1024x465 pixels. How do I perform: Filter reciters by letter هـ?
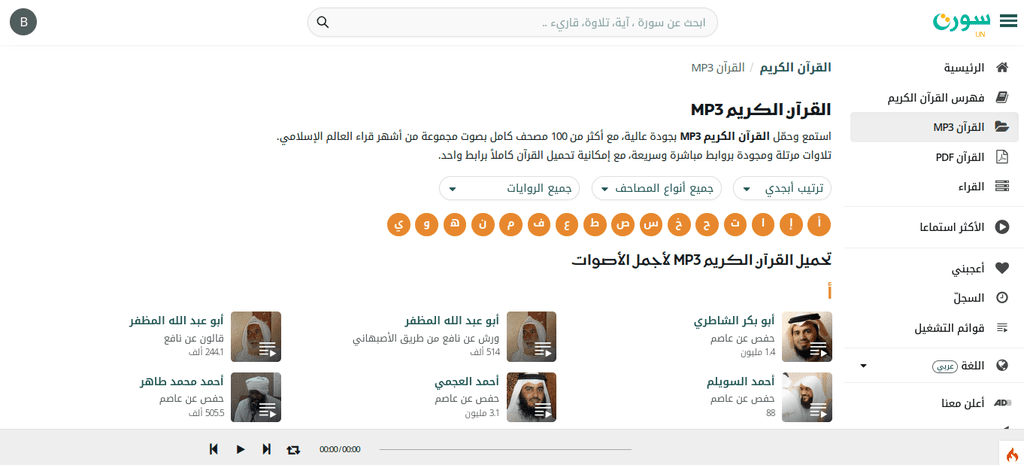tap(455, 225)
